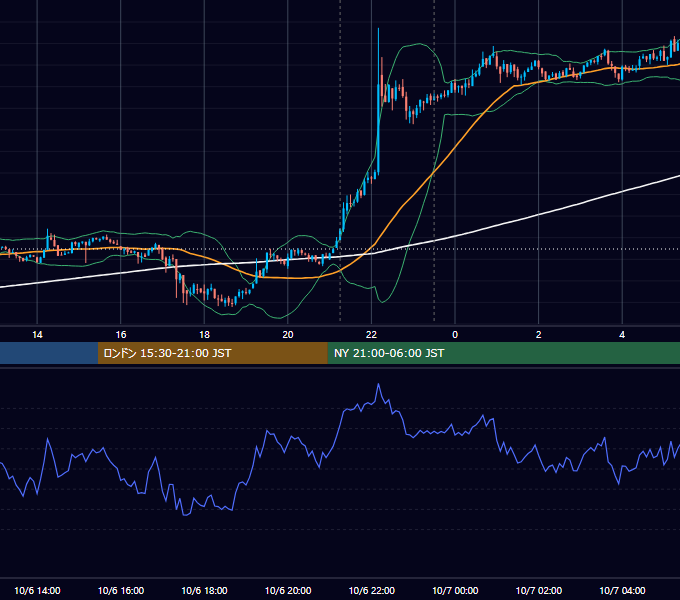Click the 10/6 18:00 date label
Image resolution: width=680 pixels, height=600 pixels.
click(x=204, y=590)
